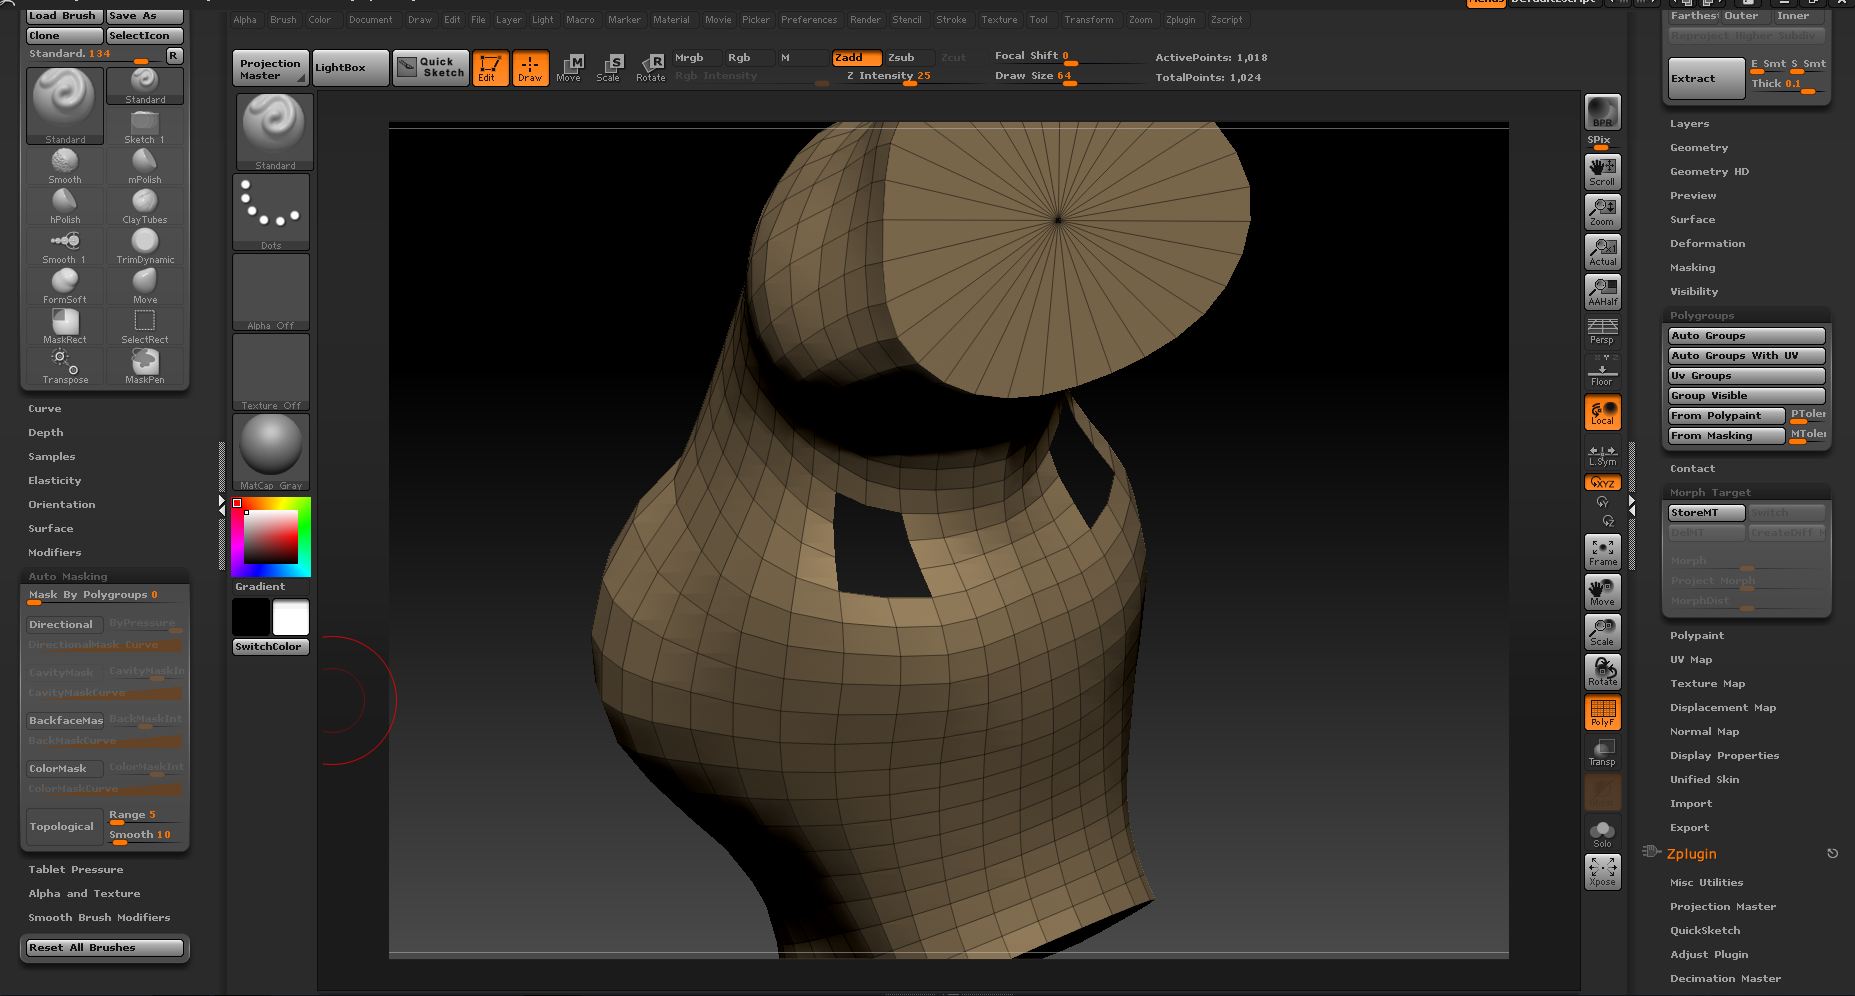Screen dimensions: 1855x996
Task: Enable perspective using the Persp icon
Action: pyautogui.click(x=1602, y=330)
